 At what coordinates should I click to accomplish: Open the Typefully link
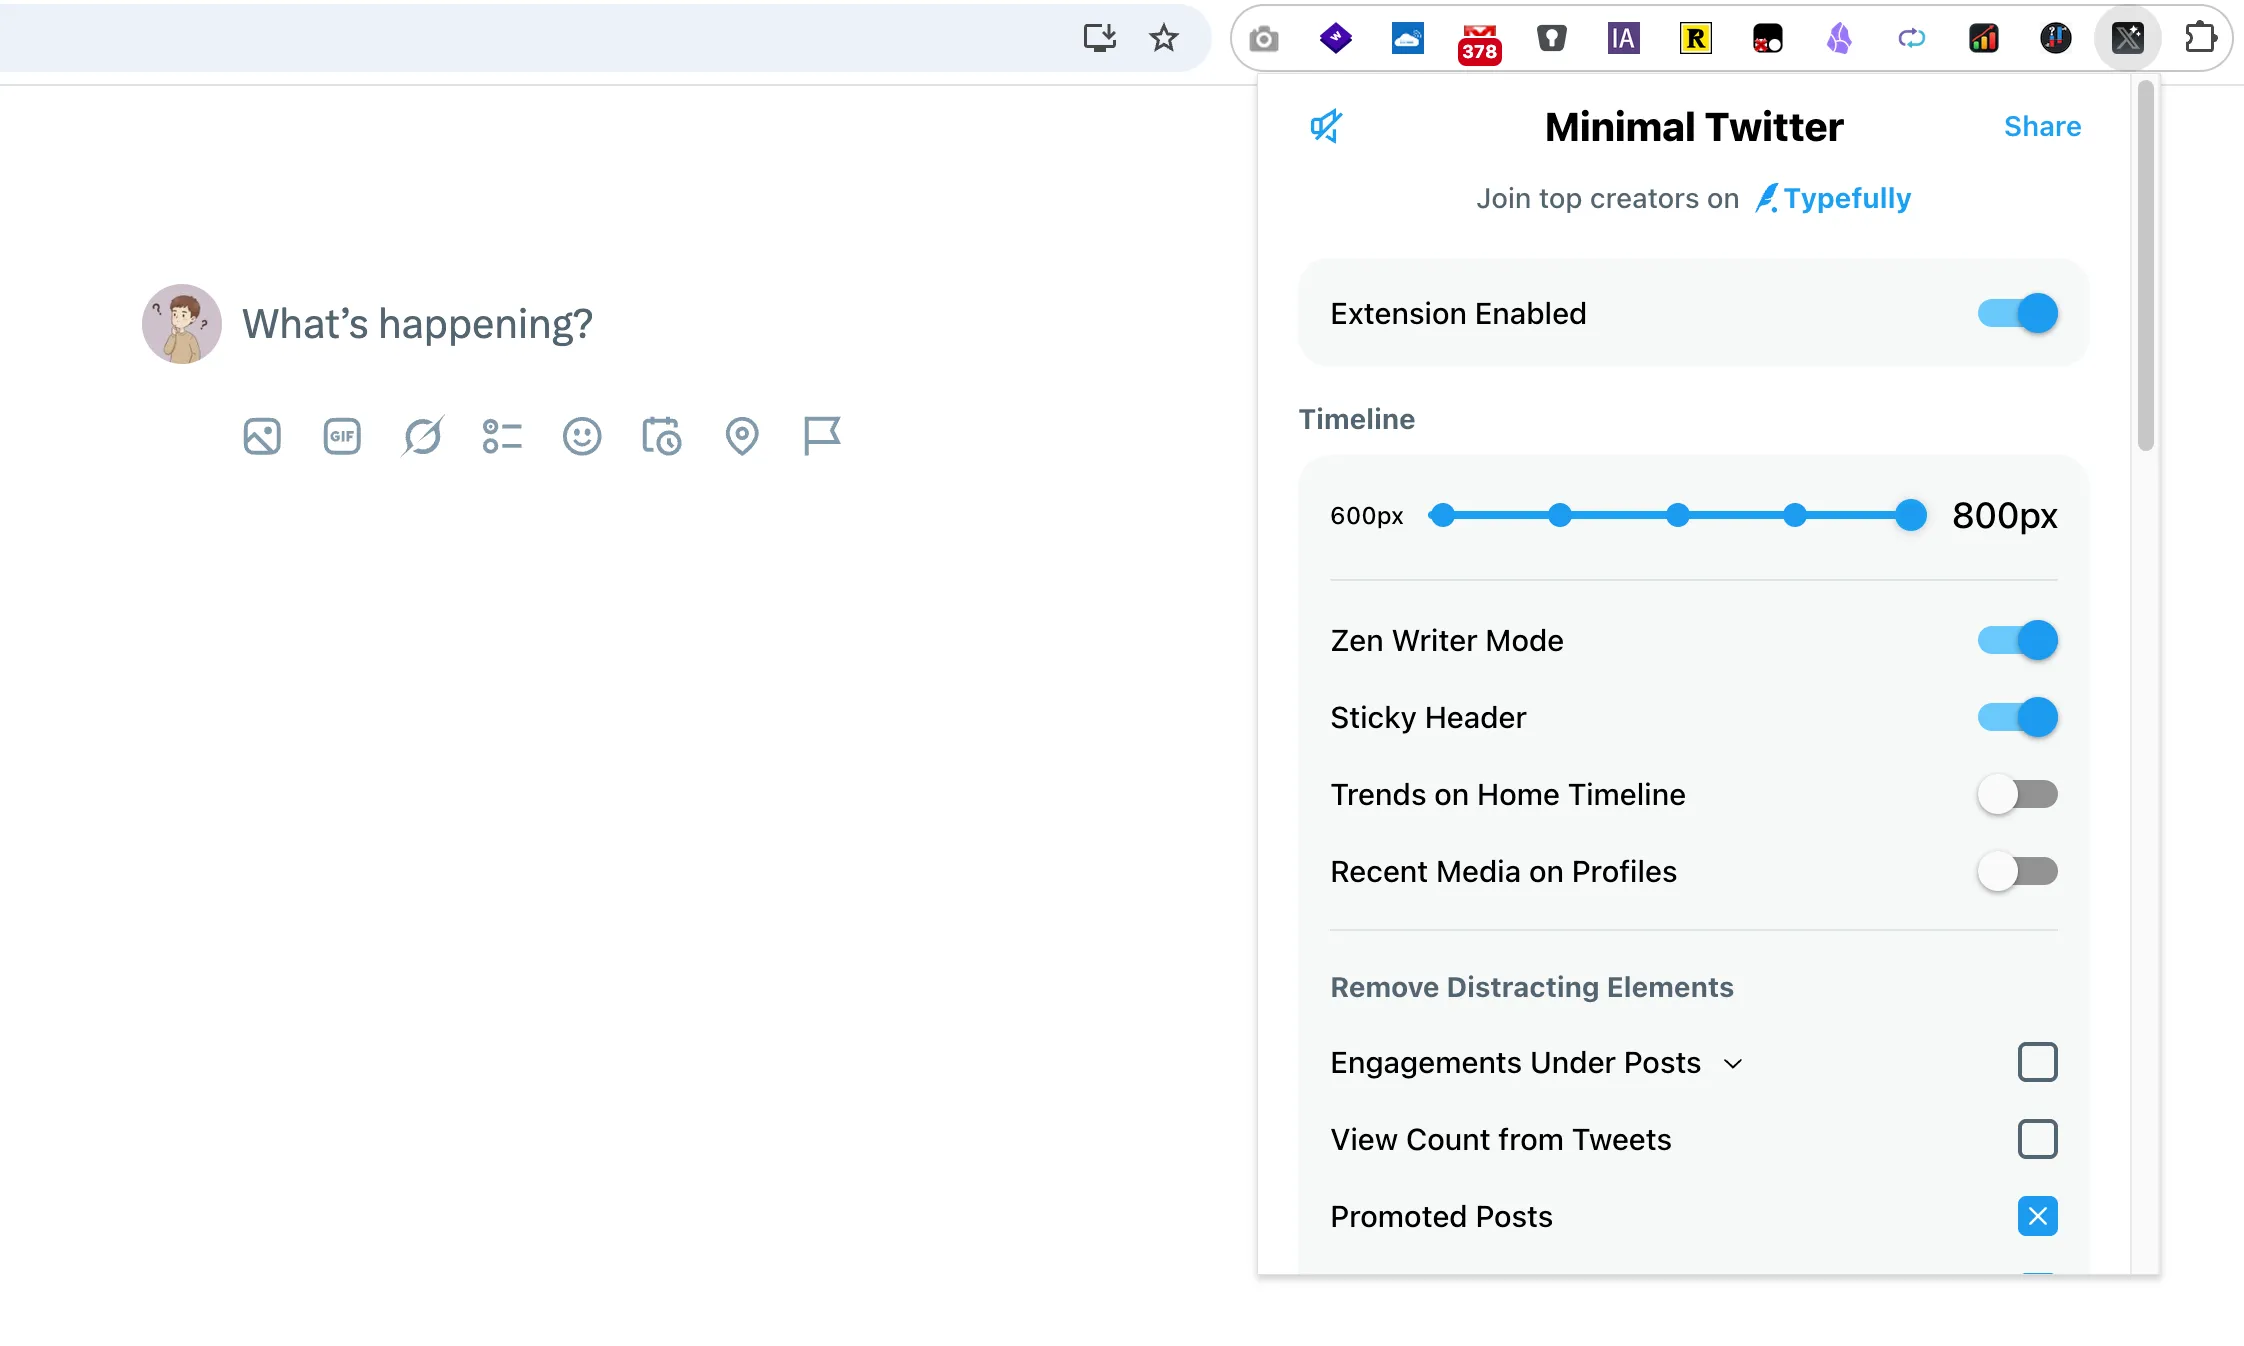coord(1834,198)
